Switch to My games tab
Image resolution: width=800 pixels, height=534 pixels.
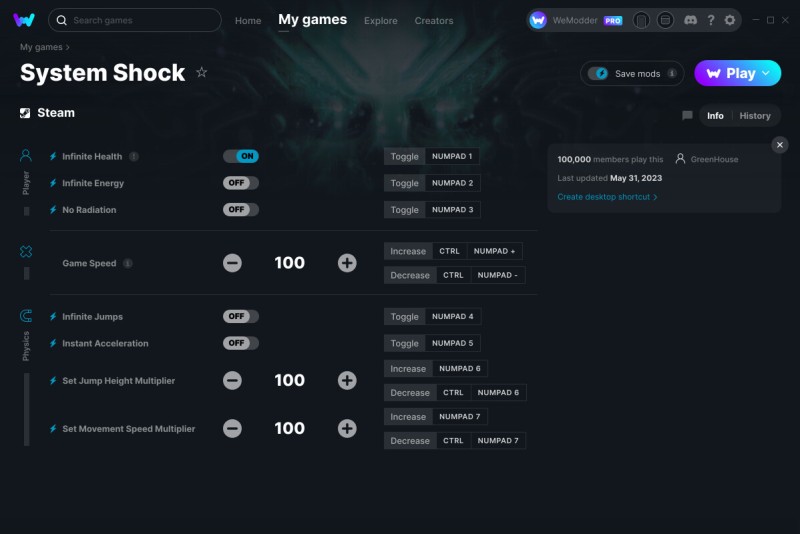[x=312, y=20]
